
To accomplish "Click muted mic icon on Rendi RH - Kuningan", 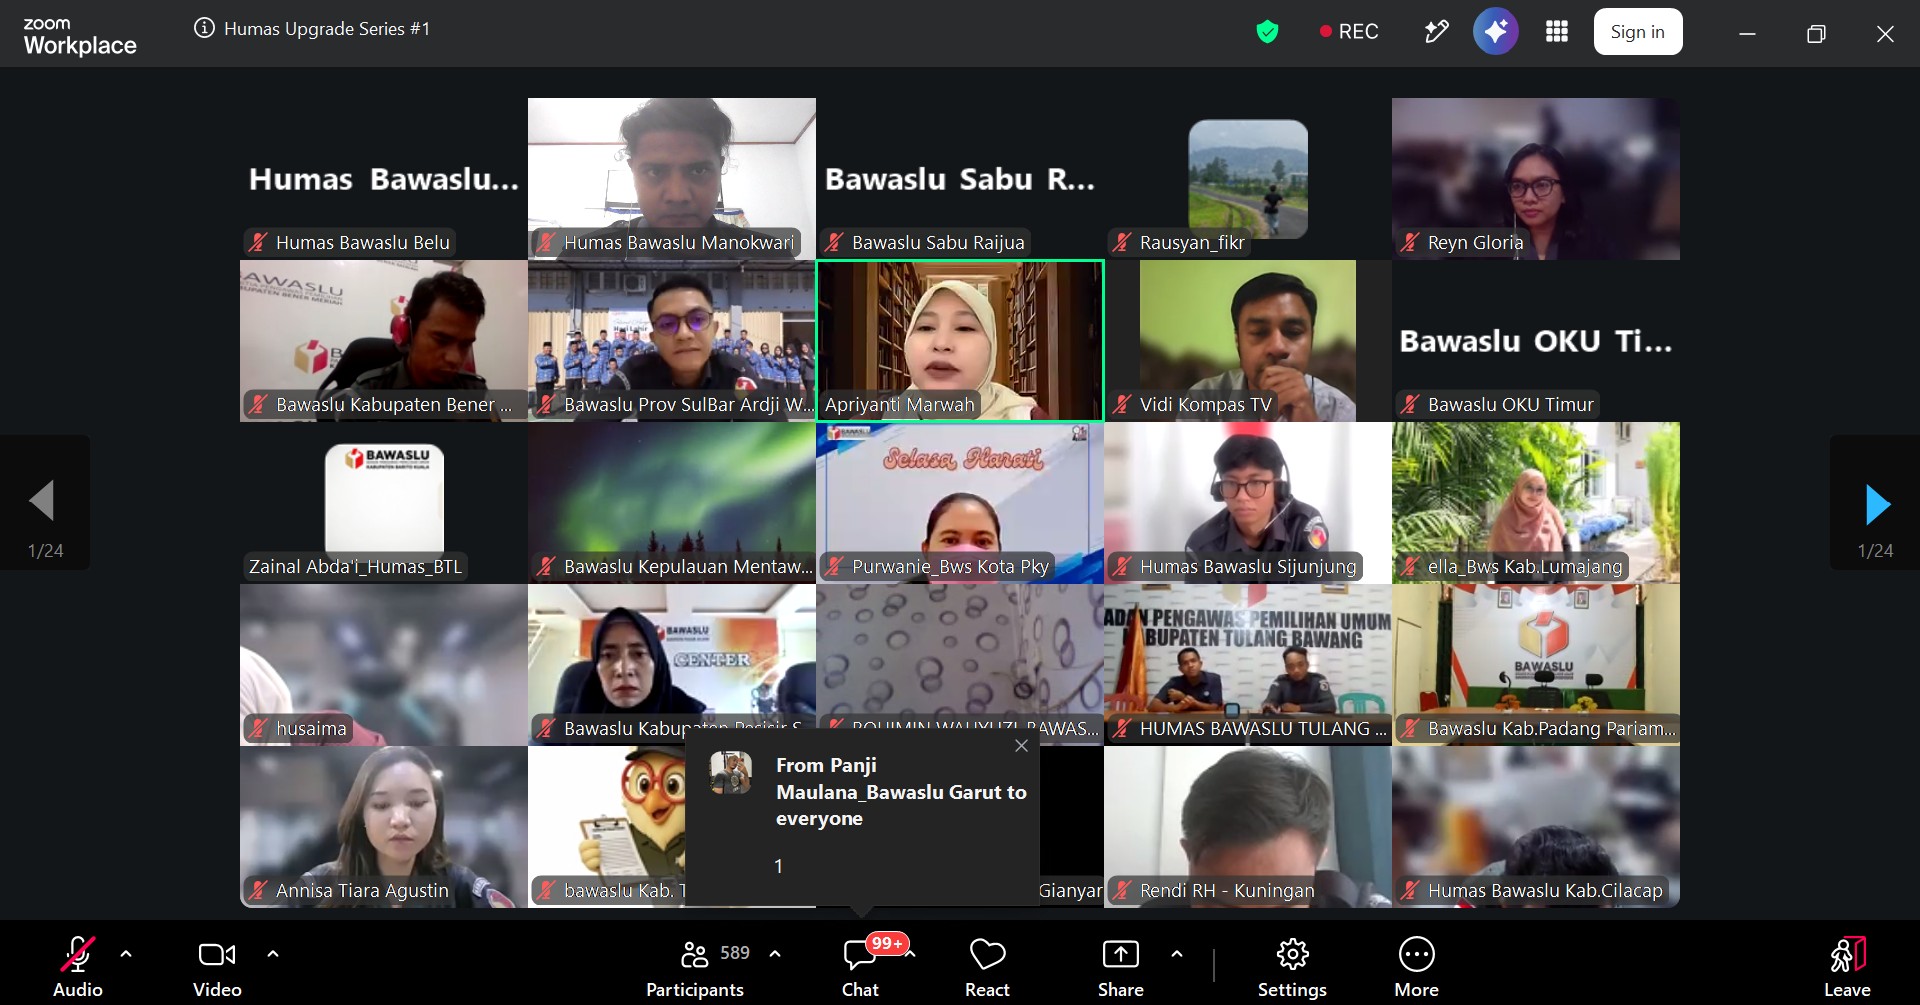I will pos(1123,891).
